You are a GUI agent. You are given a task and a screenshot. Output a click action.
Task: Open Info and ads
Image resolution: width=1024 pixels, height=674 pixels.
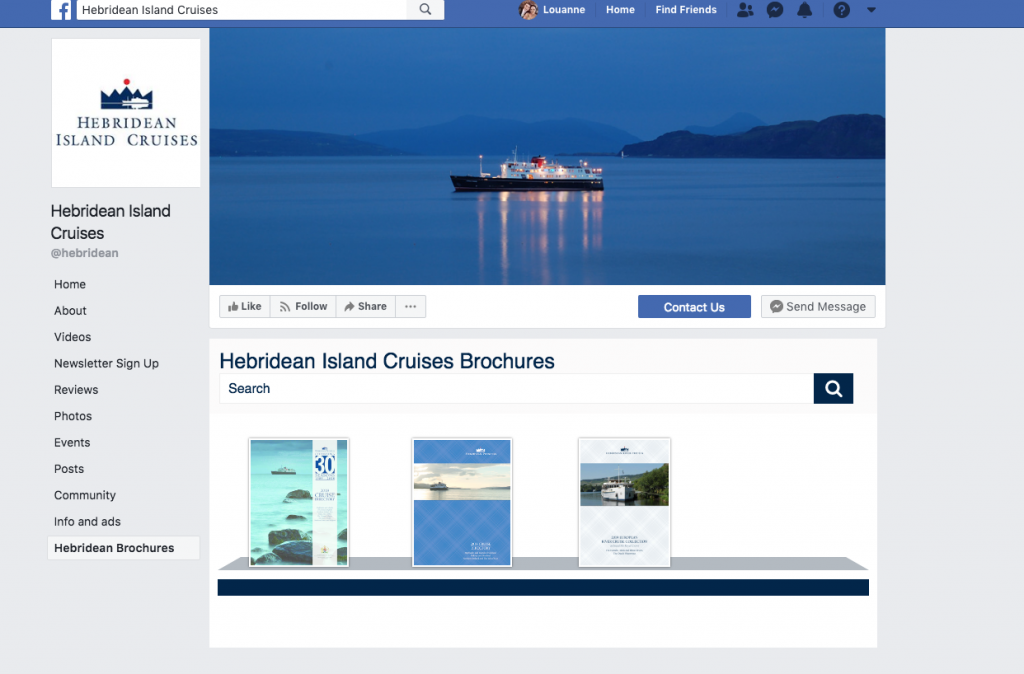(88, 522)
